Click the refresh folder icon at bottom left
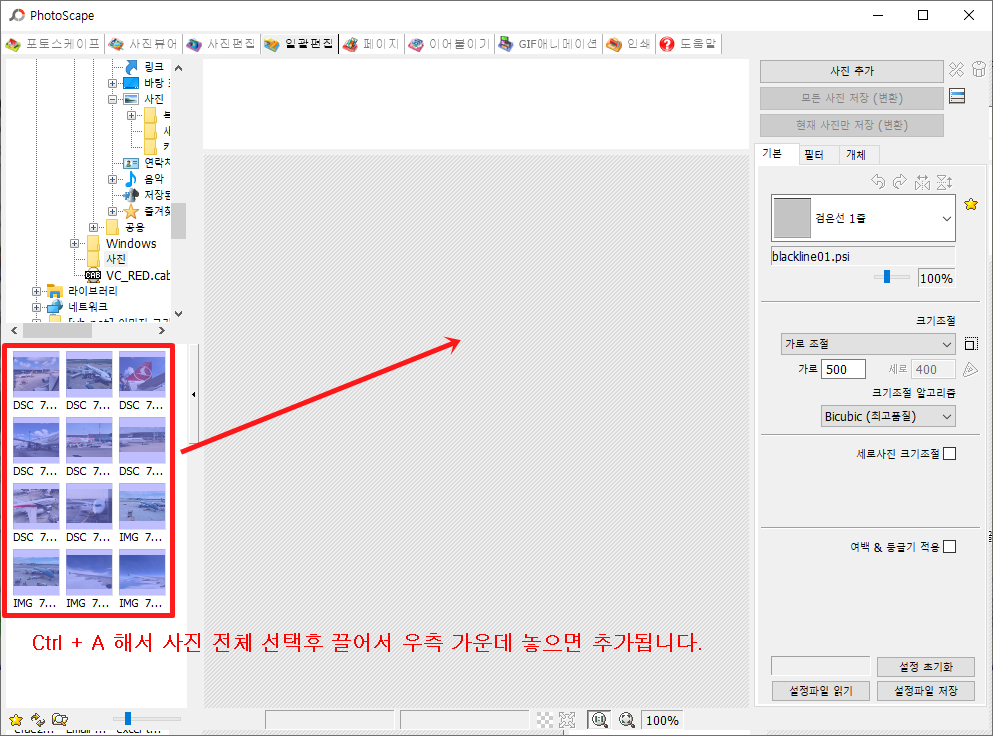 tap(38, 720)
